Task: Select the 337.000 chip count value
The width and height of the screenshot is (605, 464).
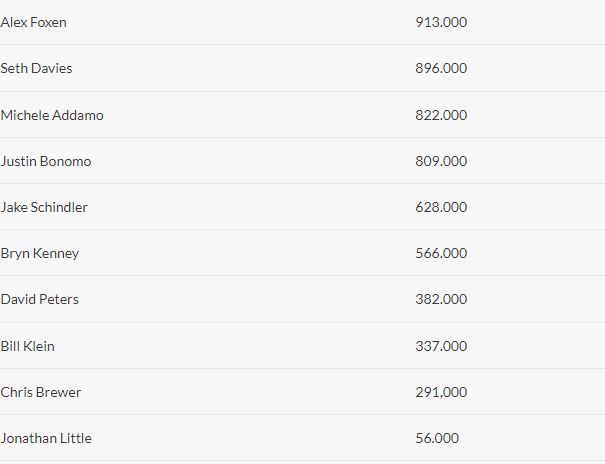Action: click(441, 346)
